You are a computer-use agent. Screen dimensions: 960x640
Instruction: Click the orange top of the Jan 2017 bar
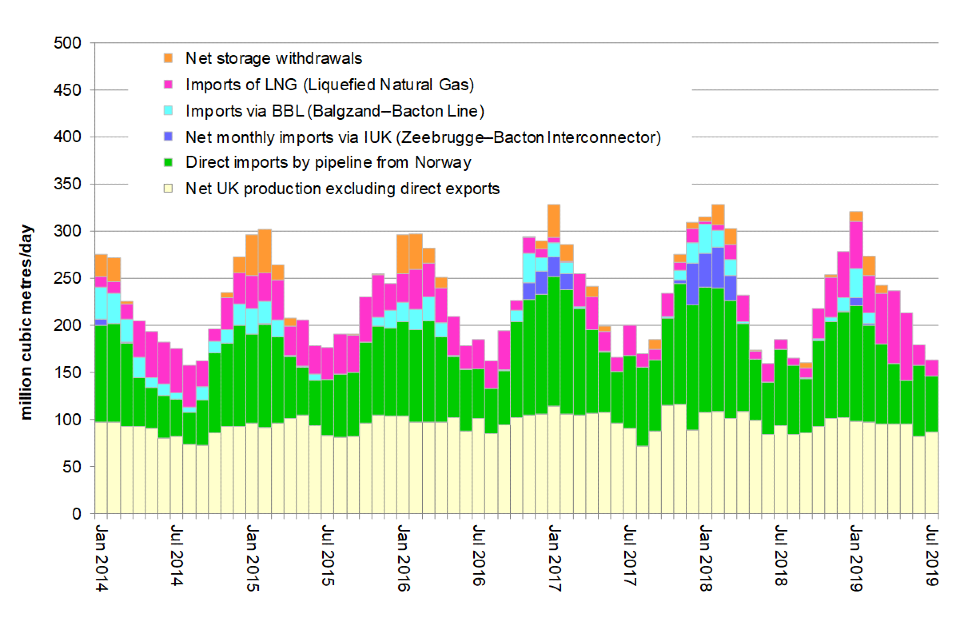[554, 220]
